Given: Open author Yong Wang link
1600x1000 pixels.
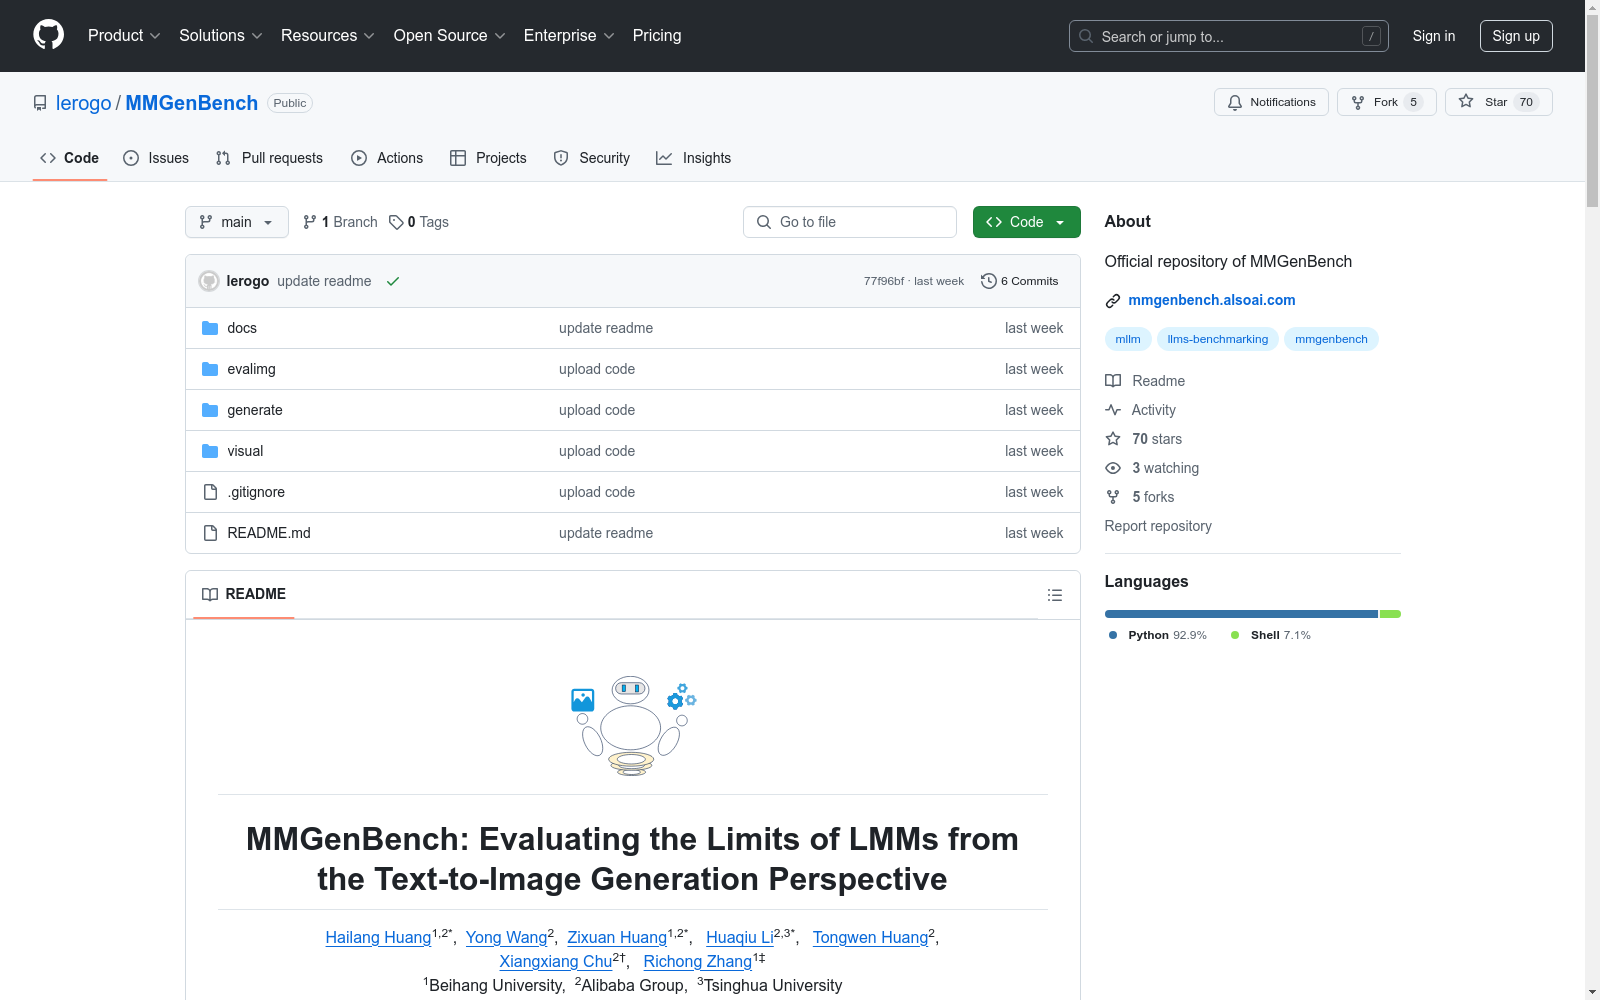Looking at the screenshot, I should 506,937.
